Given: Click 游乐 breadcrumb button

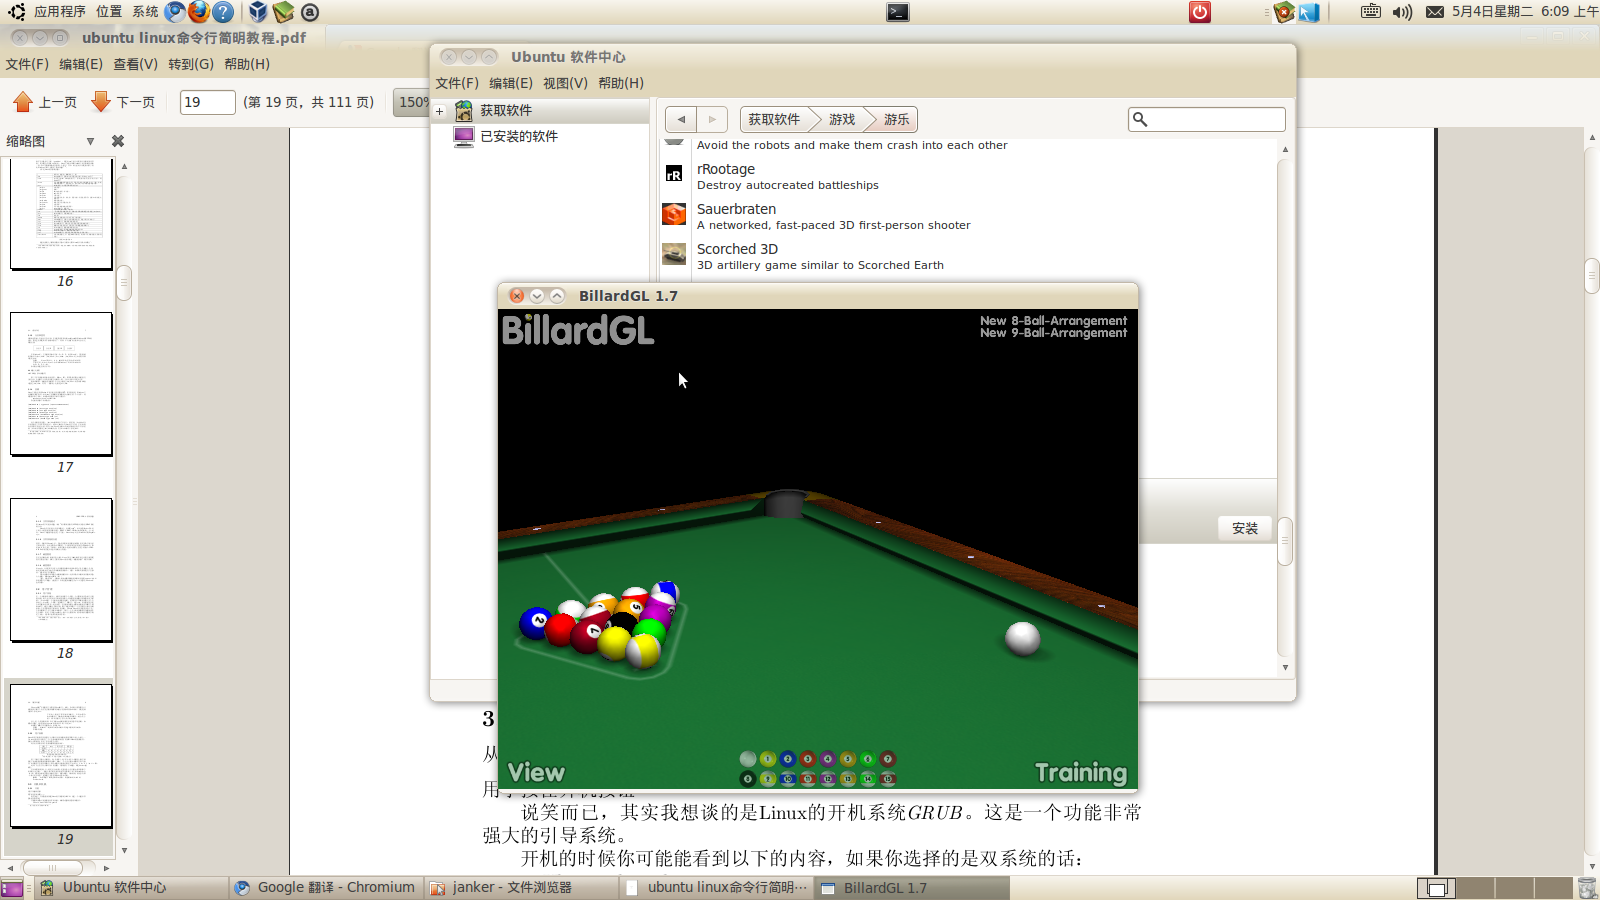Looking at the screenshot, I should click(x=897, y=119).
